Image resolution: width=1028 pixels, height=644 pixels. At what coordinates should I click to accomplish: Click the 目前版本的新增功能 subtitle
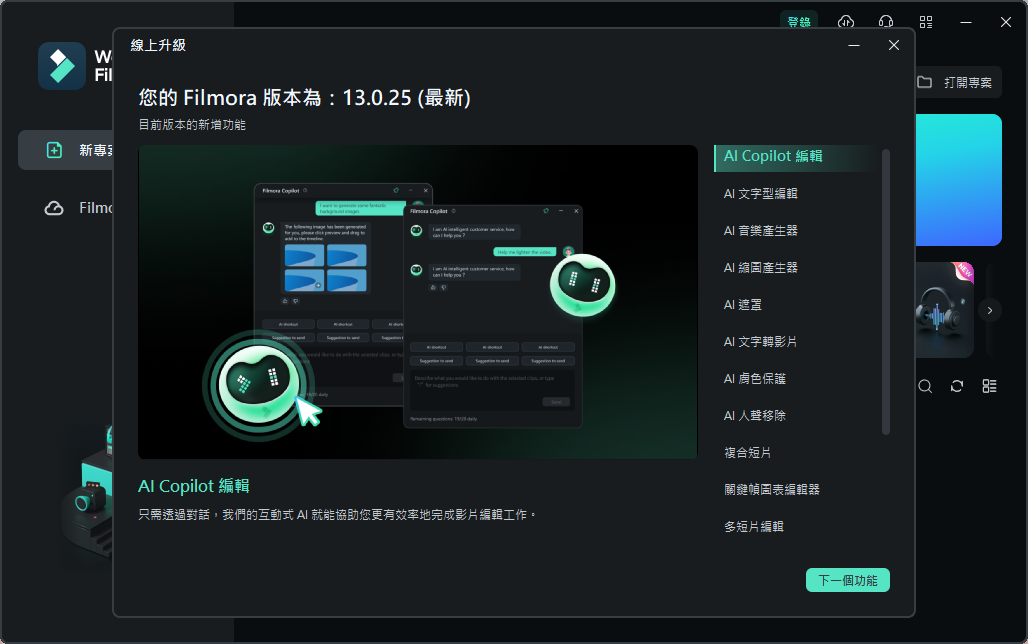click(192, 125)
